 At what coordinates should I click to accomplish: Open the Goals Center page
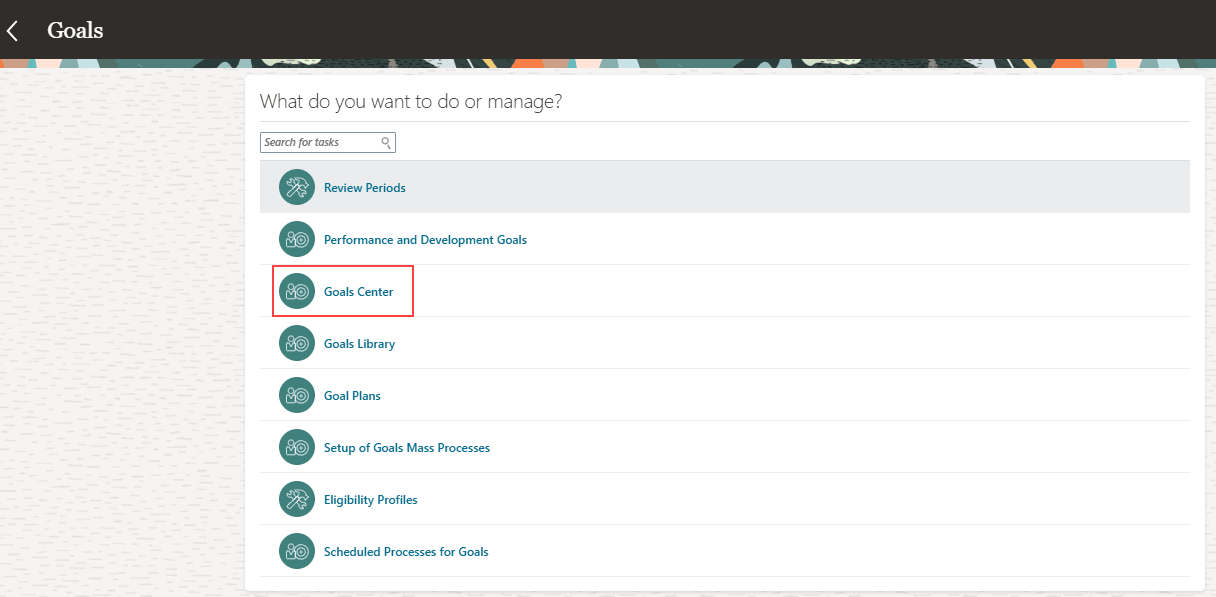[x=358, y=291]
